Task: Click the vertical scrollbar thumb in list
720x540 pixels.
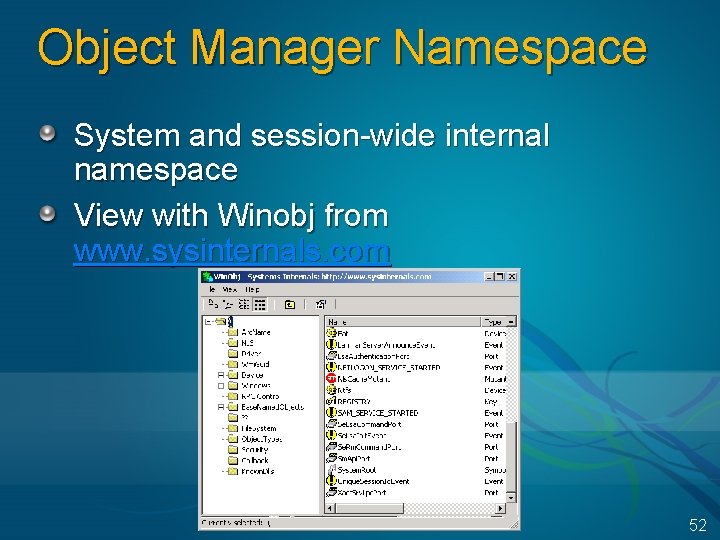Action: click(511, 456)
